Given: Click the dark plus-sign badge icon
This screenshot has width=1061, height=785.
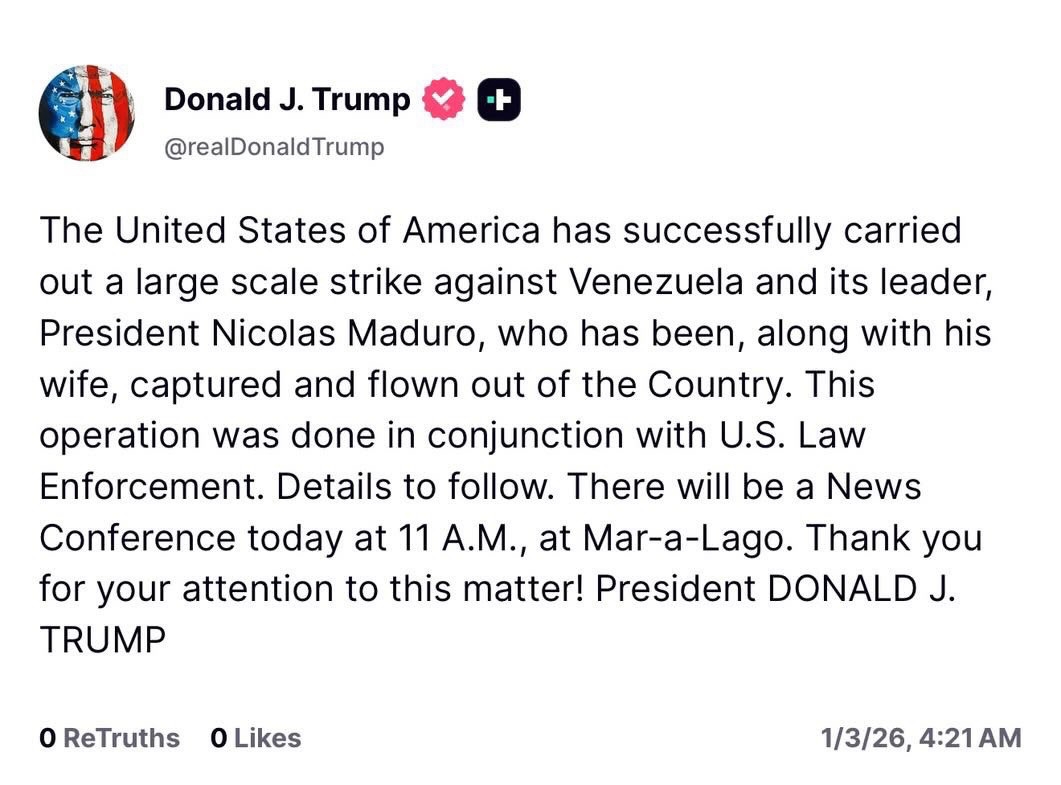Looking at the screenshot, I should pos(499,100).
